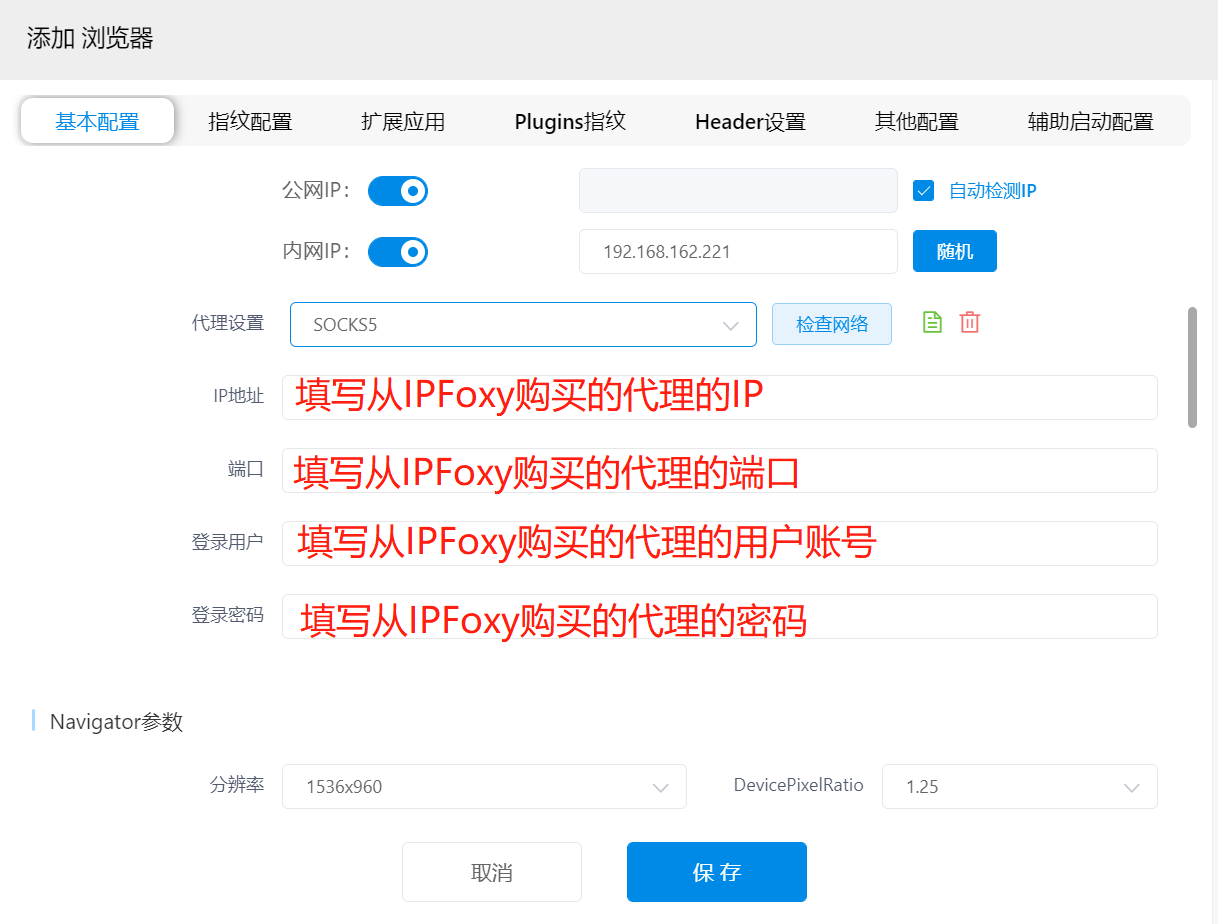Uncheck the 自动检测IP checkbox
This screenshot has width=1218, height=924.
923,190
